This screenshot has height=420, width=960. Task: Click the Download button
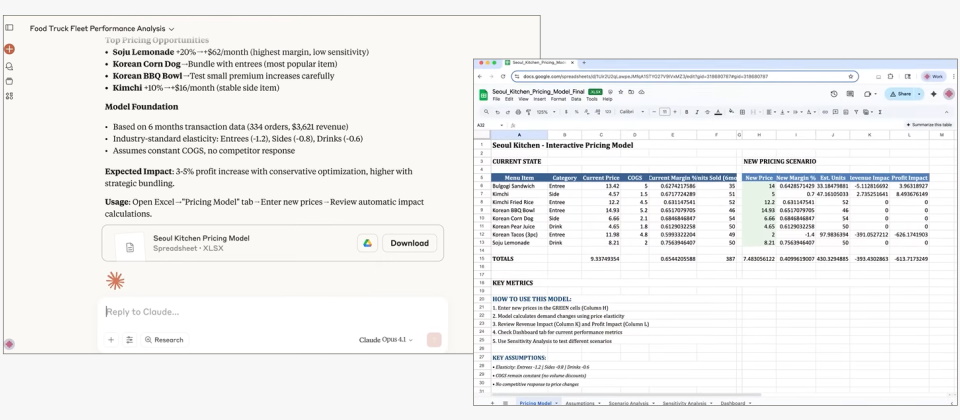(409, 243)
